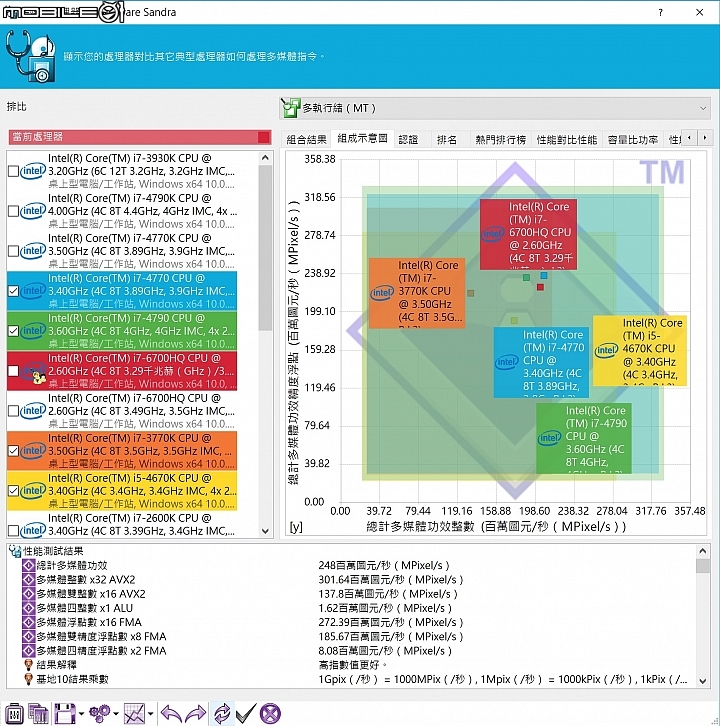Click the refresh results icon
This screenshot has width=720, height=726.
(x=222, y=713)
